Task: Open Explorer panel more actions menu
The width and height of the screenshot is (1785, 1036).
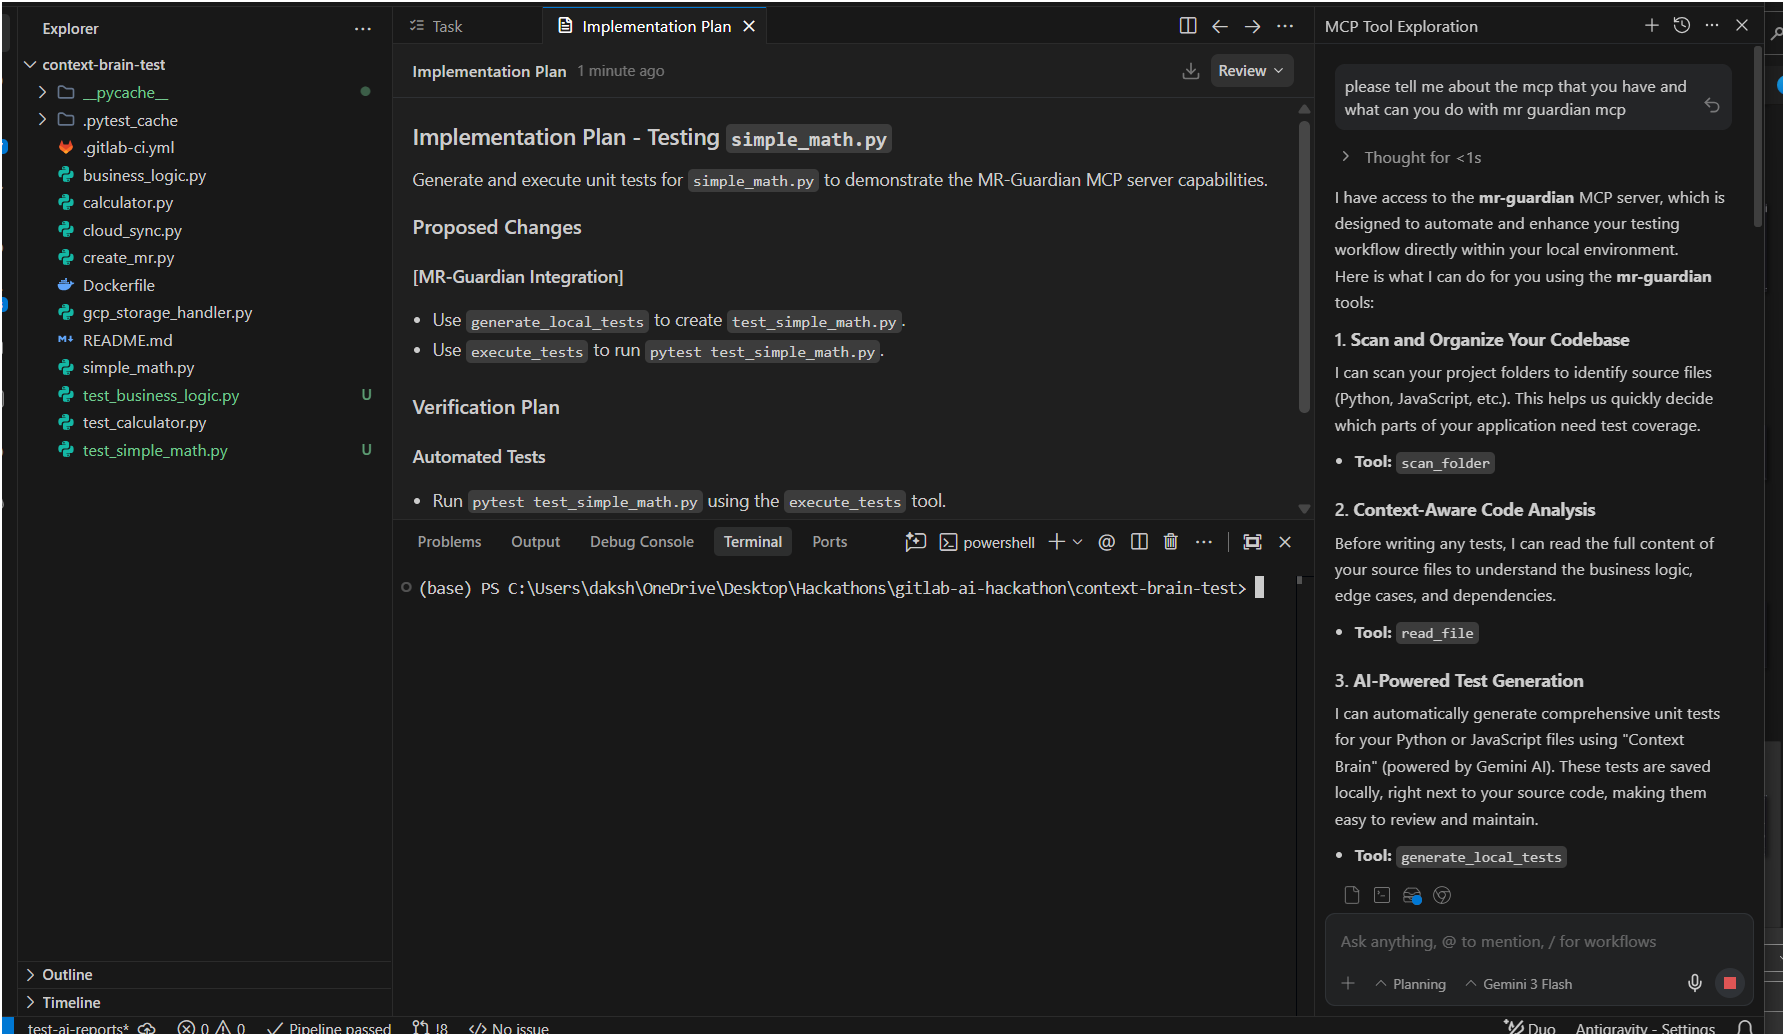Action: click(x=362, y=29)
